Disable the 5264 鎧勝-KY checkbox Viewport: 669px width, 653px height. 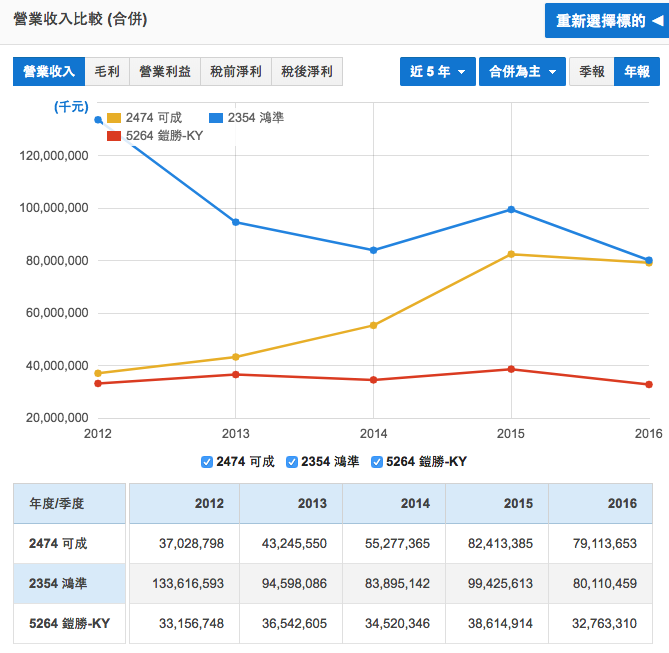[377, 462]
